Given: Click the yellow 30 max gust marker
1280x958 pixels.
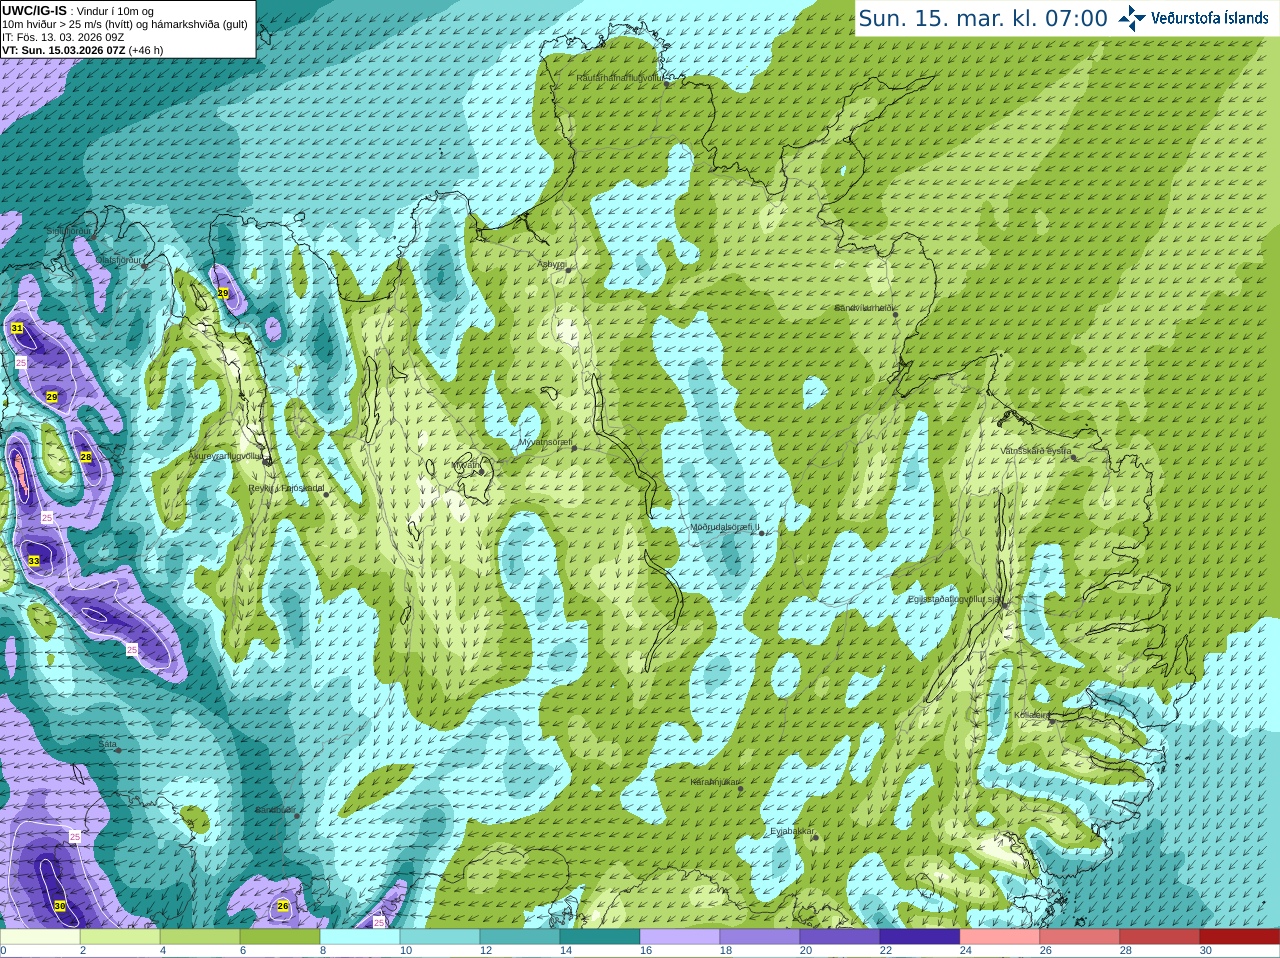Looking at the screenshot, I should click(x=60, y=906).
